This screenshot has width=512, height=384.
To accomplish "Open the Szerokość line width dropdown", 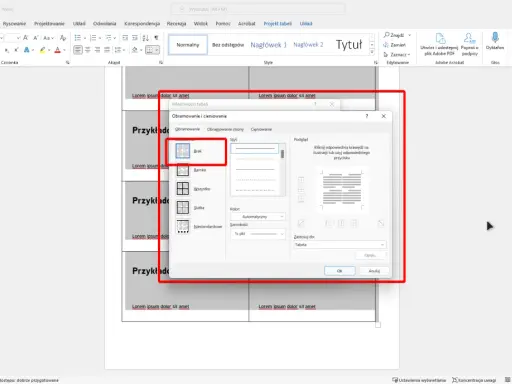I will 258,234.
